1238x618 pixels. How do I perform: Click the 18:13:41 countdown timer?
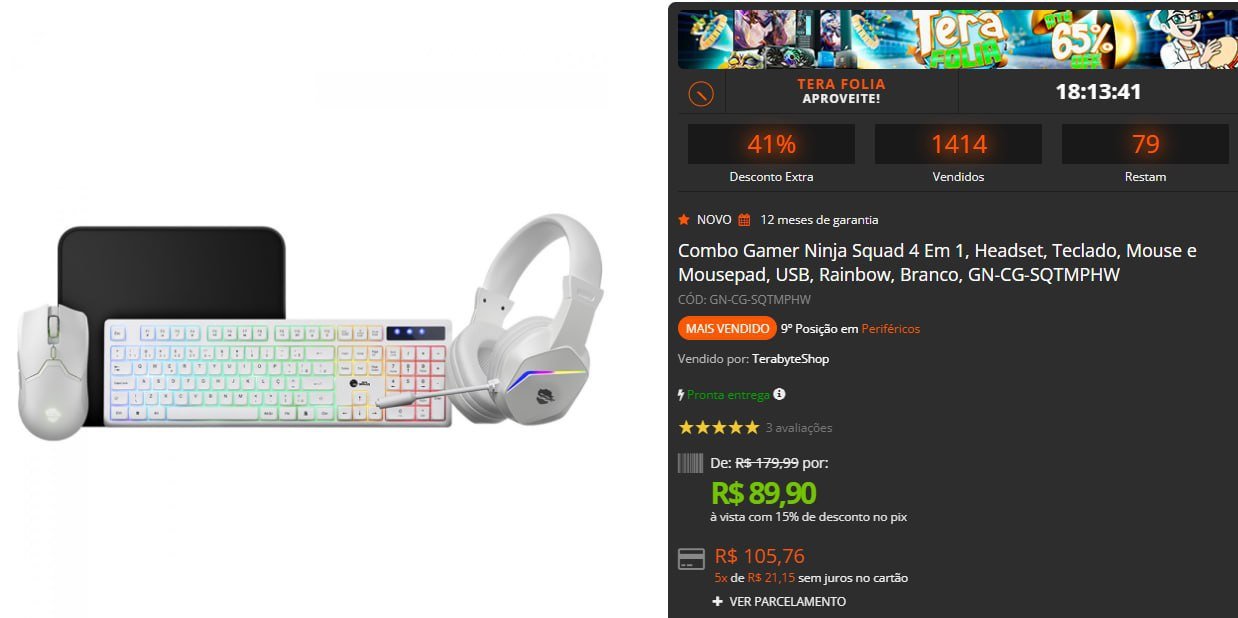coord(1099,90)
